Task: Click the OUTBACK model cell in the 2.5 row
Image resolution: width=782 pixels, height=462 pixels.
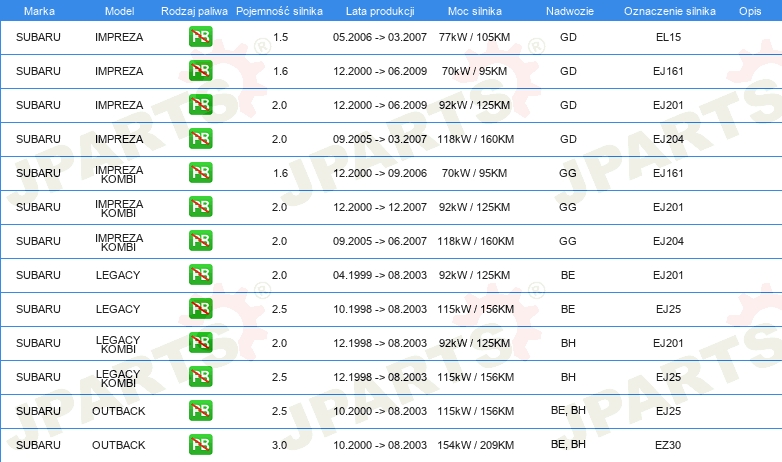Action: point(118,411)
